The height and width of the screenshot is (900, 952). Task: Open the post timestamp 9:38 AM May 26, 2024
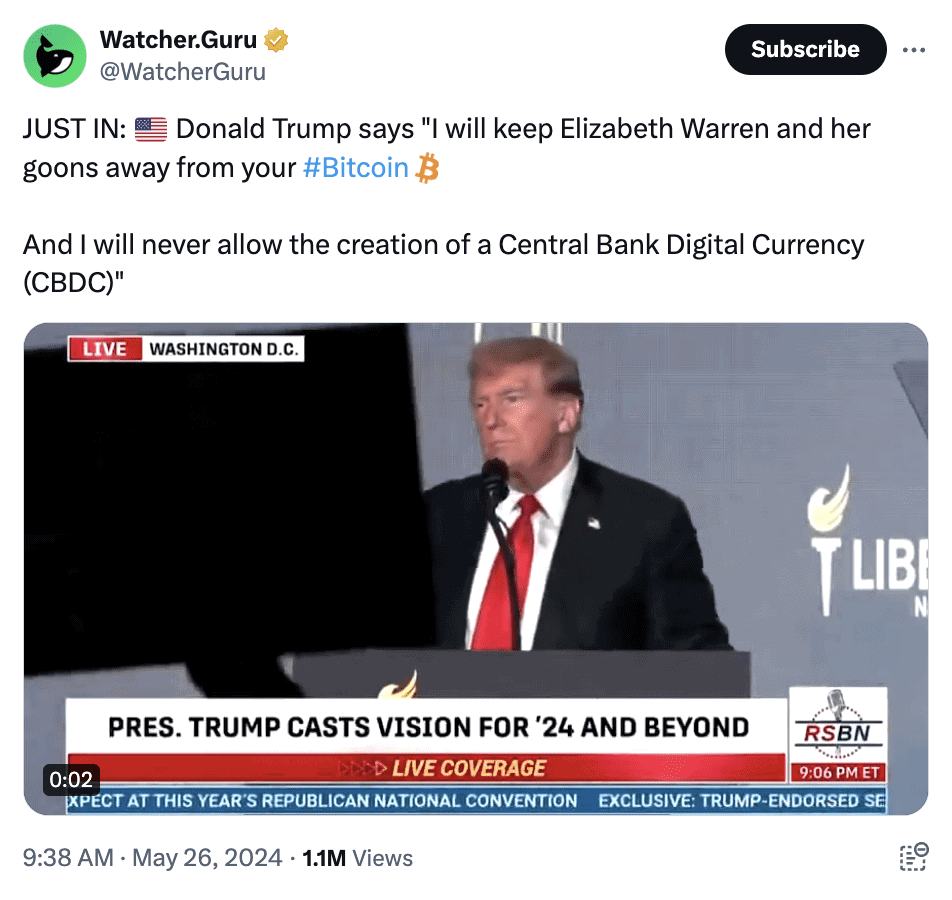coord(152,858)
